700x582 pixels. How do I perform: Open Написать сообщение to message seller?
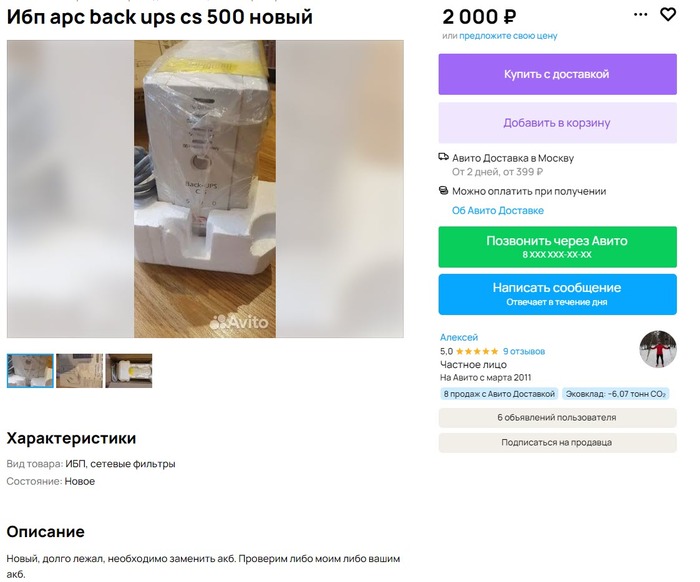(557, 294)
